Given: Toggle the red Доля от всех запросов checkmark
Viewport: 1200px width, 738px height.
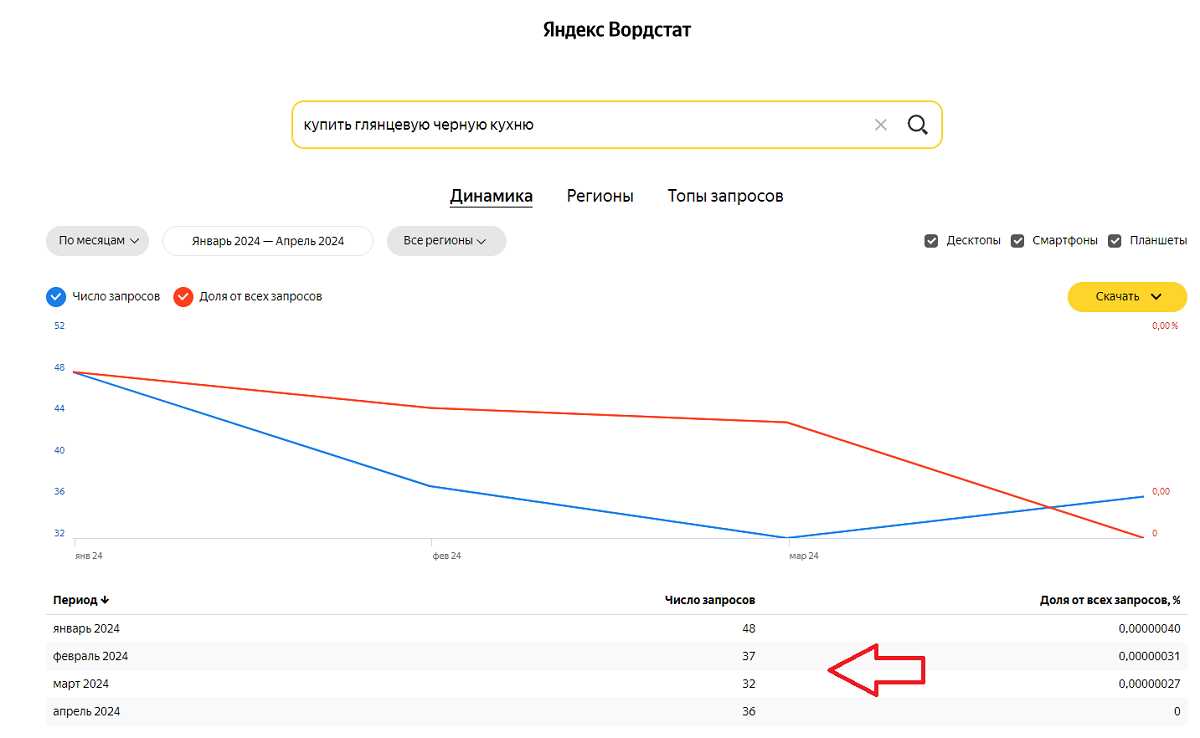Looking at the screenshot, I should coord(183,297).
